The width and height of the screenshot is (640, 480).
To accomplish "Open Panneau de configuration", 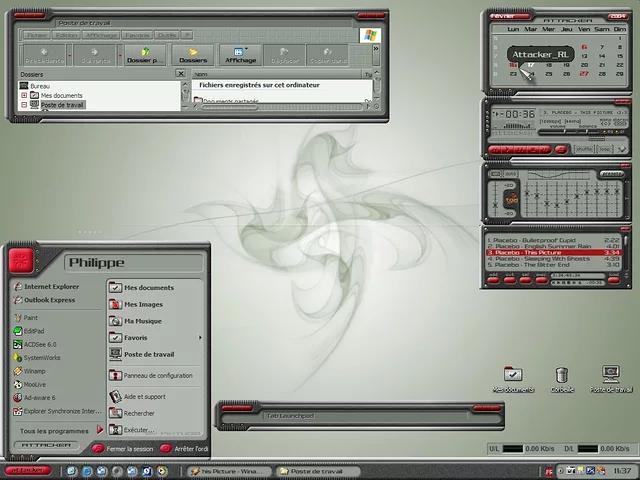I will pos(156,375).
